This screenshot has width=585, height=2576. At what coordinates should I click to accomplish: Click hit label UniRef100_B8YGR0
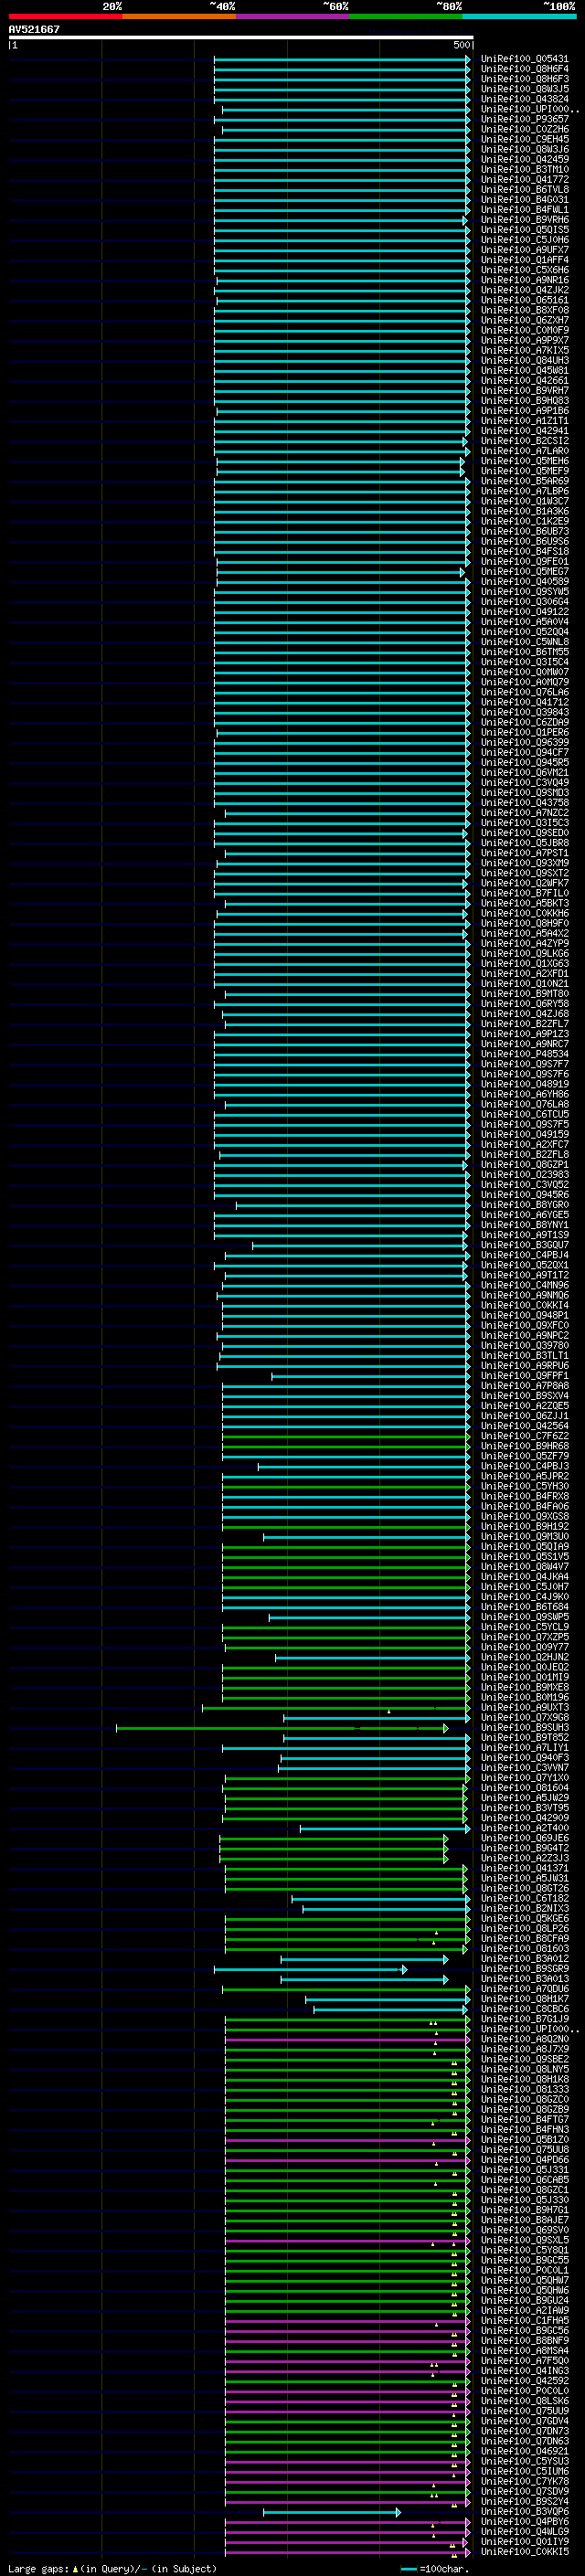click(x=524, y=1205)
